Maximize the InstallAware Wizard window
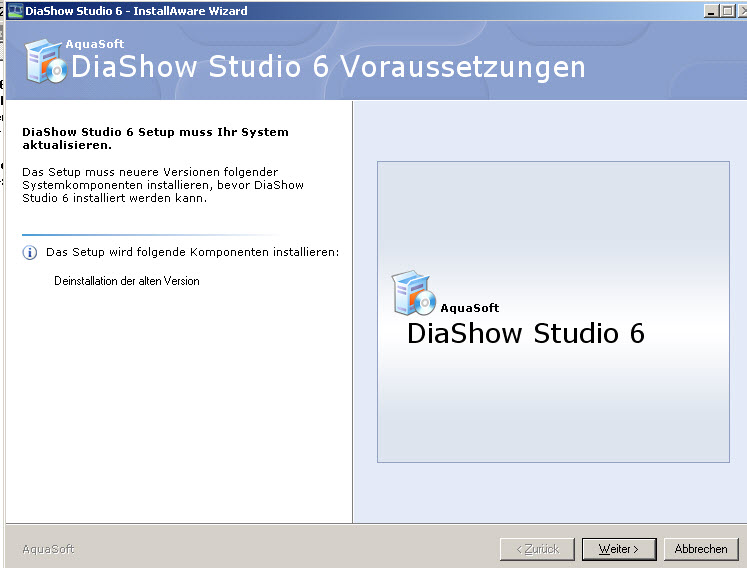The height and width of the screenshot is (568, 747). (x=726, y=11)
